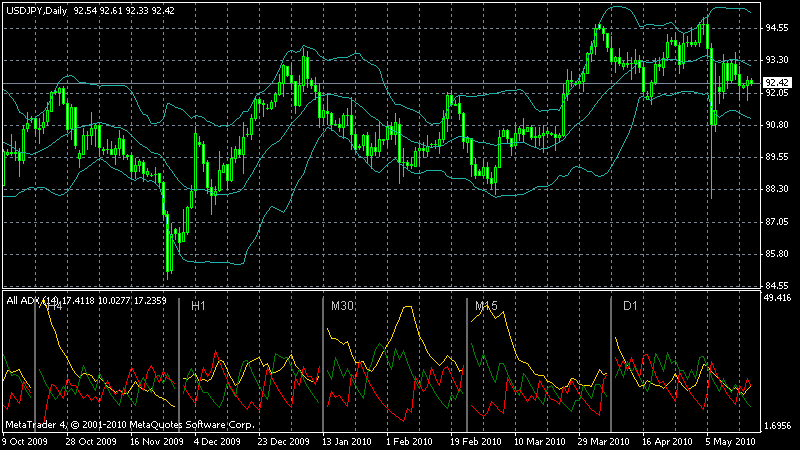800x450 pixels.
Task: Click the 49.416 indicator scale maximum
Action: click(778, 298)
